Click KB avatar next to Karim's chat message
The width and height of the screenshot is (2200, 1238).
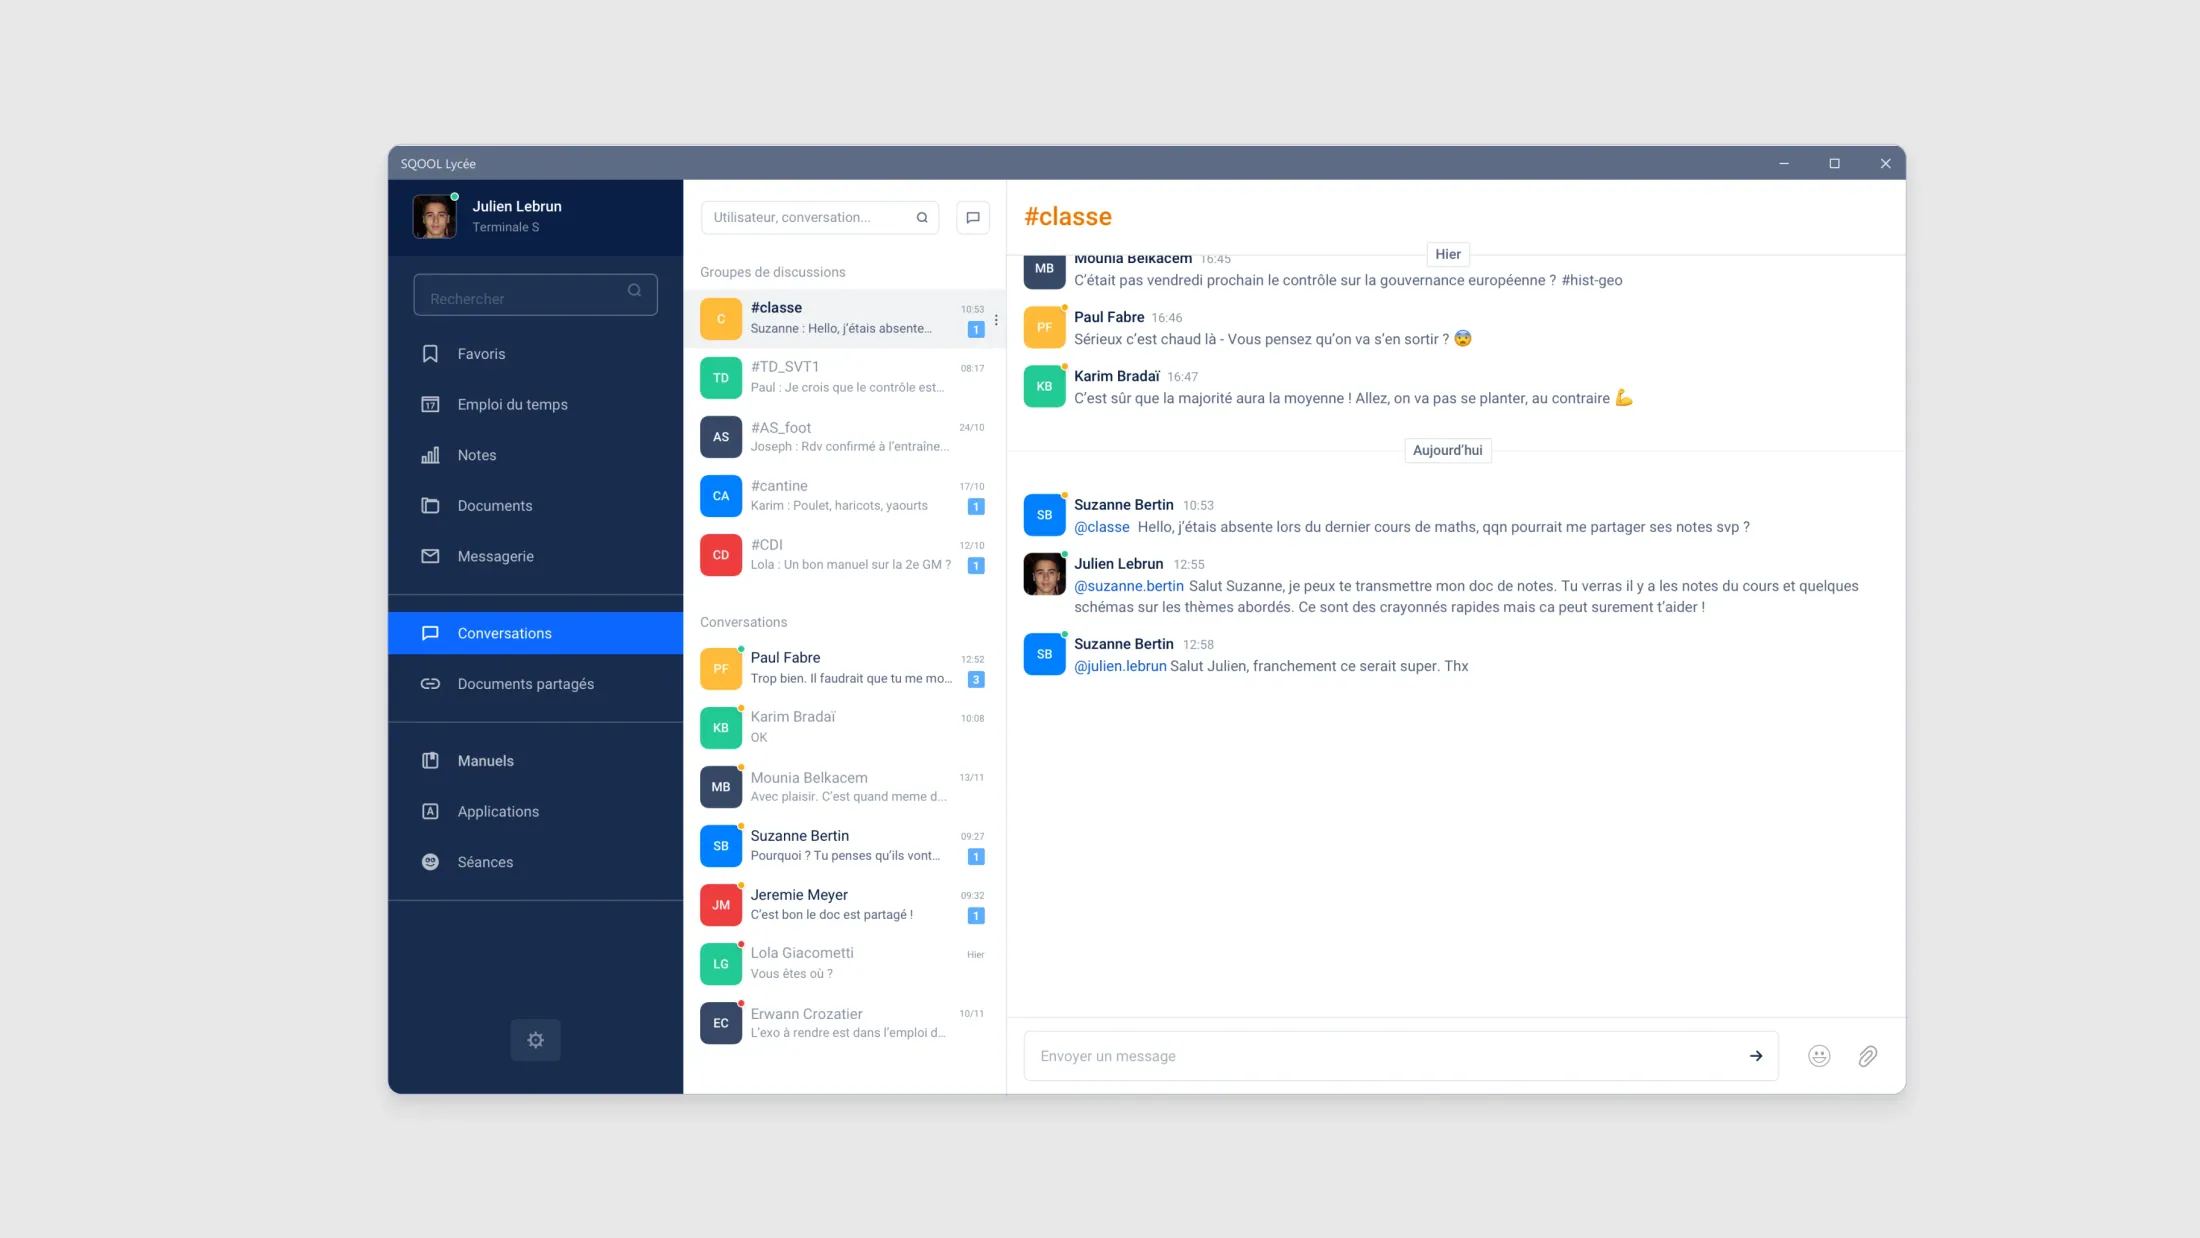tap(1044, 386)
